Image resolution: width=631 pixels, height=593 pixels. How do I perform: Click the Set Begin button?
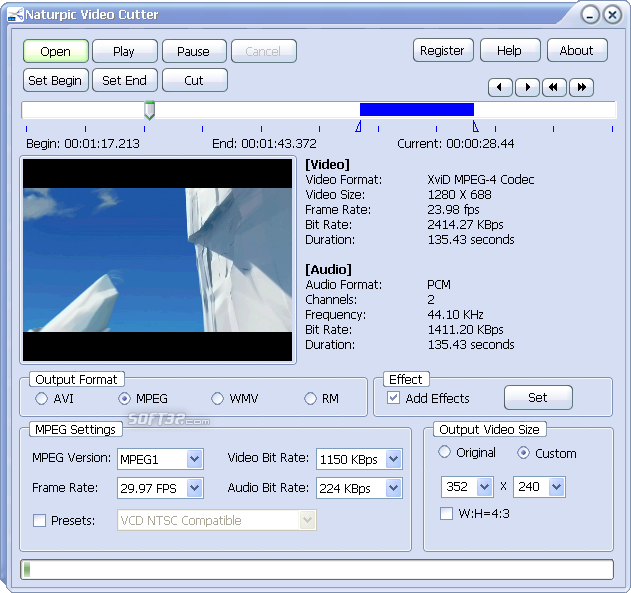[x=56, y=80]
